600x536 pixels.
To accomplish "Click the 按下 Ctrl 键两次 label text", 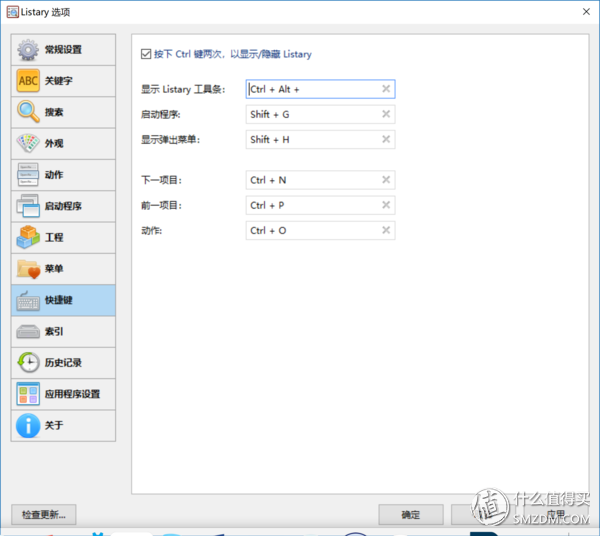I will pos(233,54).
